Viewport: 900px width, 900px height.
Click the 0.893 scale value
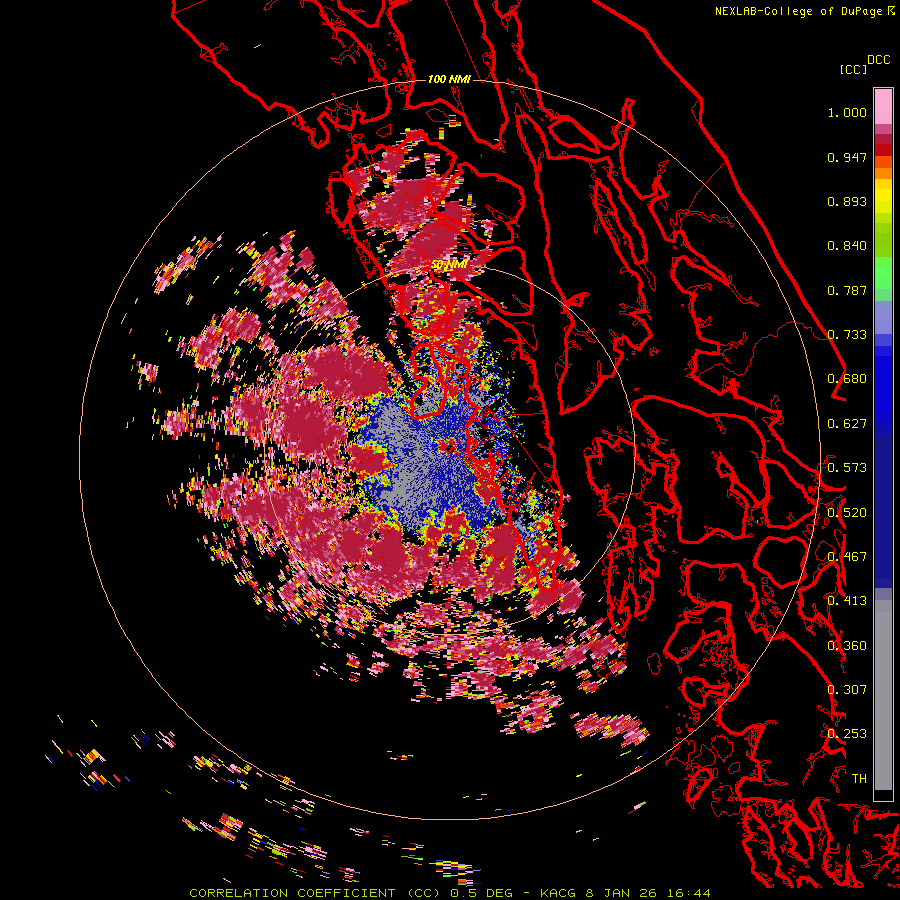coord(847,201)
